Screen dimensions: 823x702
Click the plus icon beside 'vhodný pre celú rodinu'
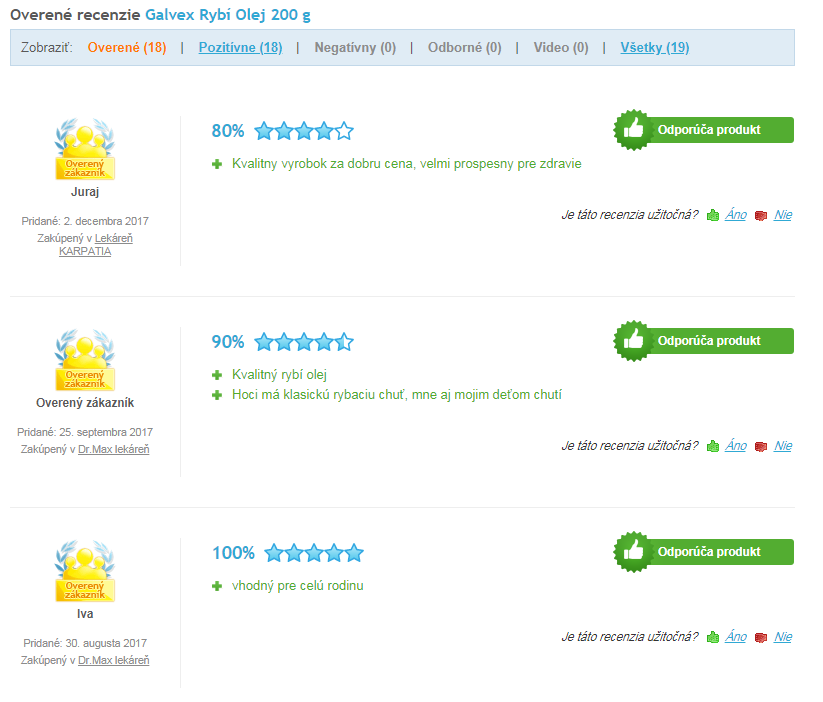point(217,586)
